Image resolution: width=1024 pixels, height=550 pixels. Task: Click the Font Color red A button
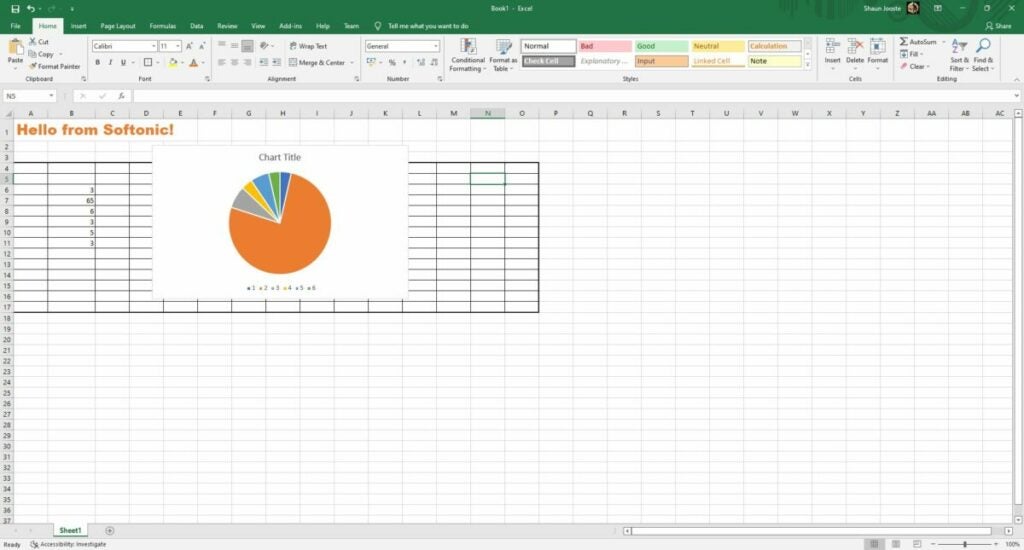coord(193,63)
